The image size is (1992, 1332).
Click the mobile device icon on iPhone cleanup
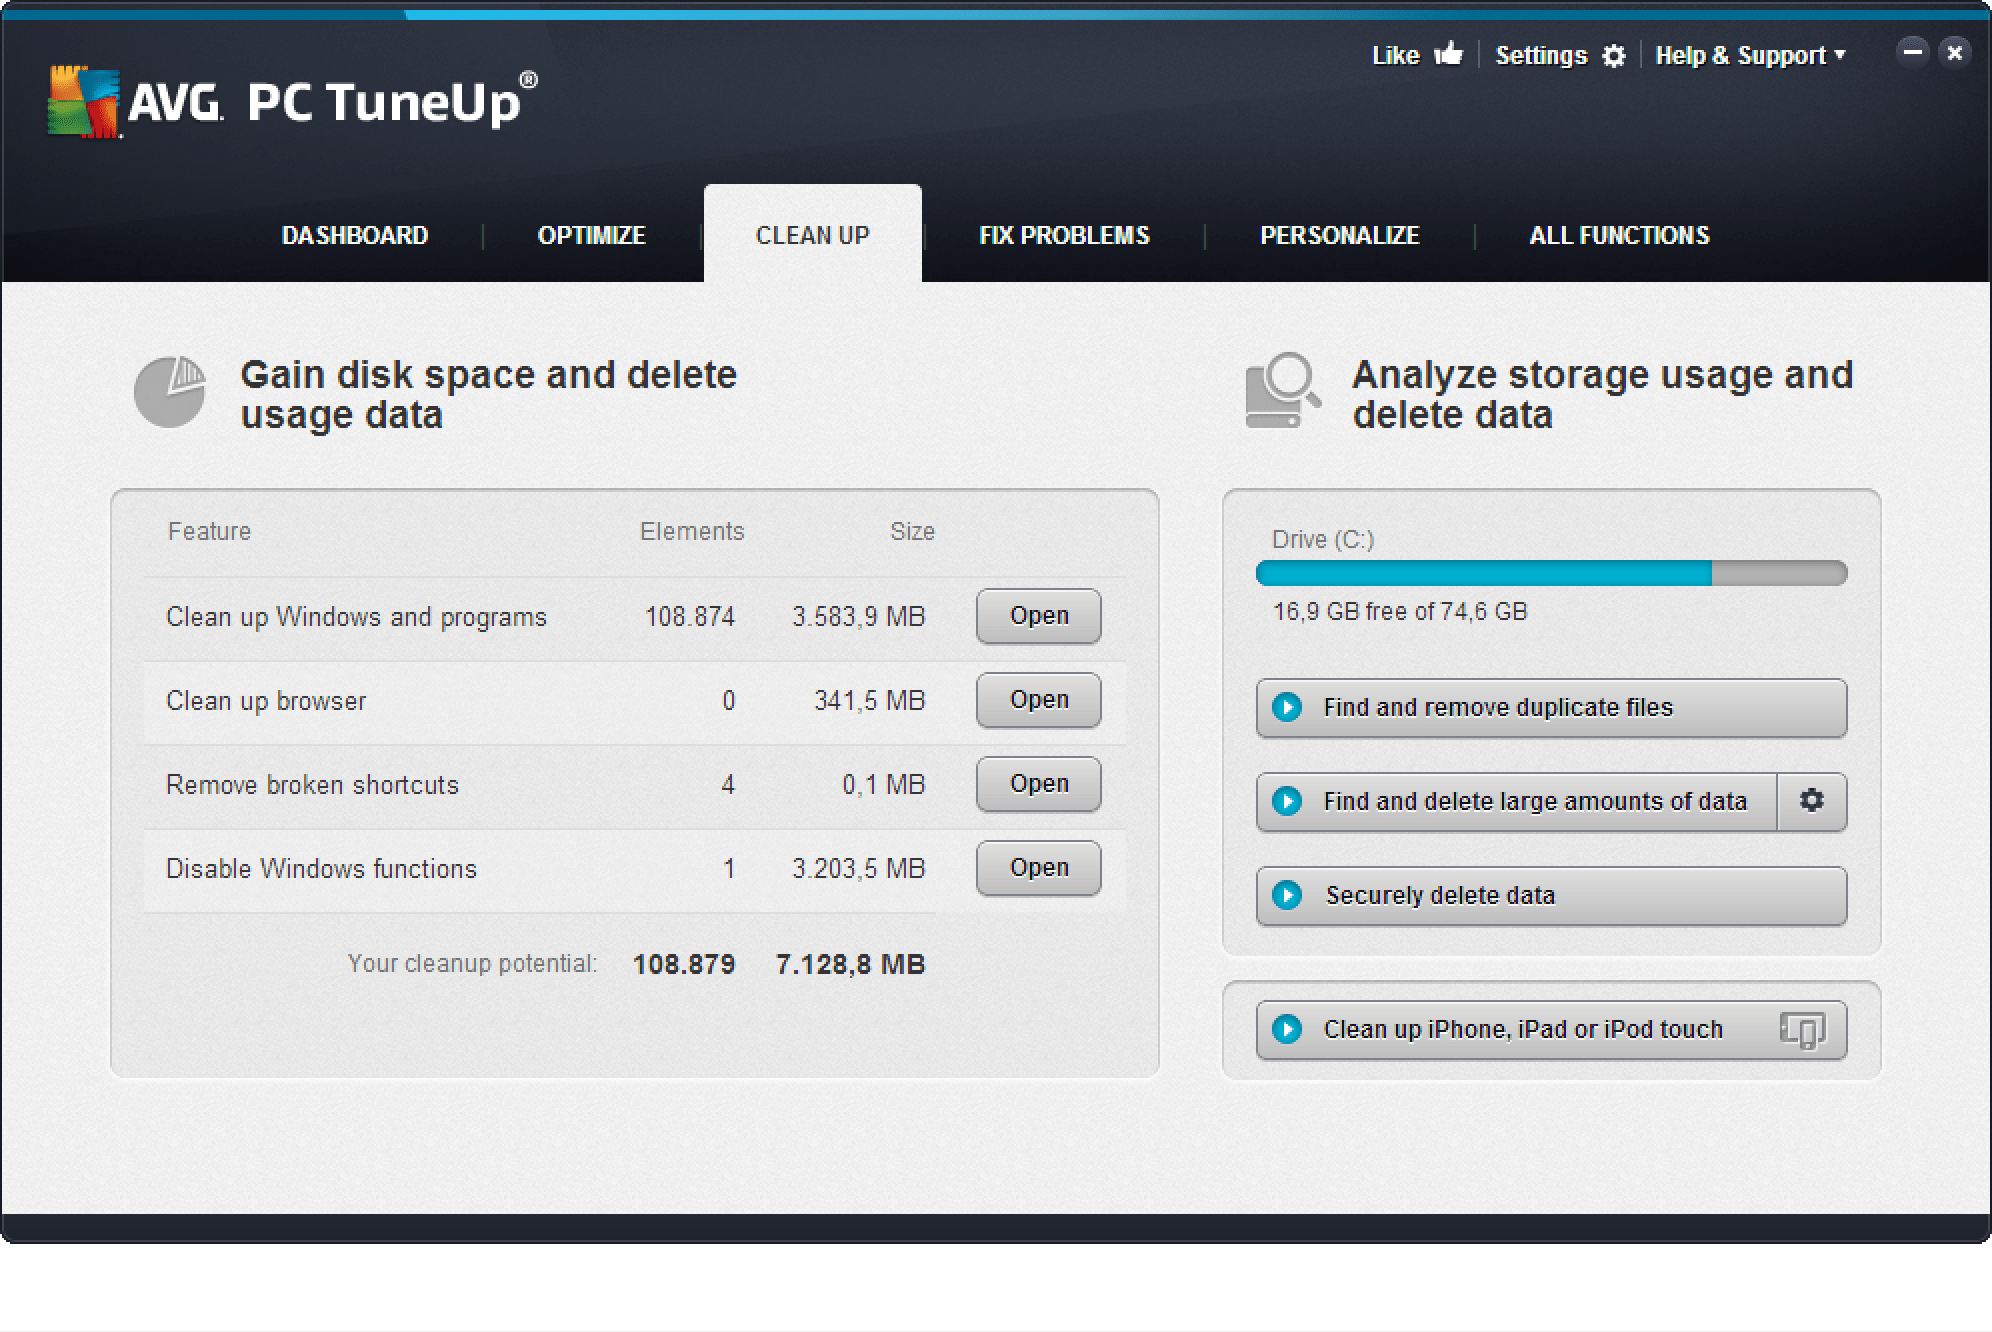click(x=1802, y=1029)
